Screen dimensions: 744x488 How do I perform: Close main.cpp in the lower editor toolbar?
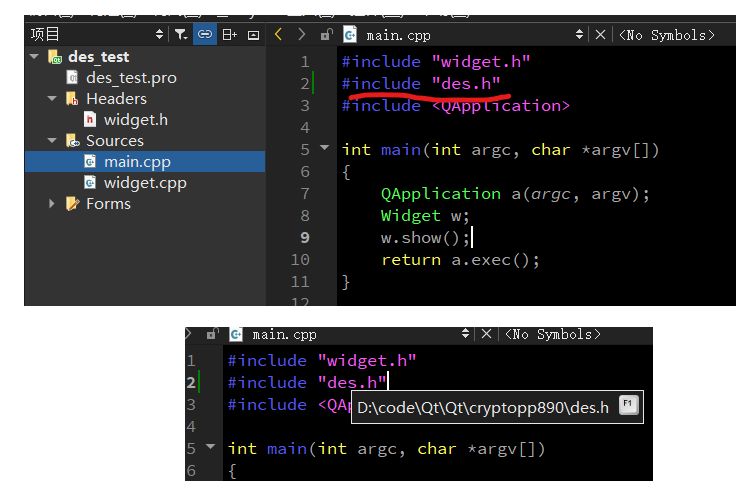(487, 334)
